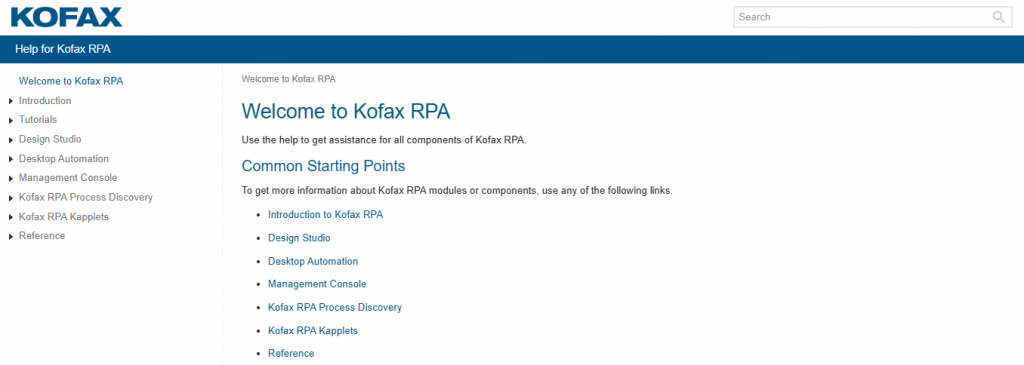Select Welcome to Kofax RPA in sidebar
The width and height of the screenshot is (1024, 365).
coord(71,81)
